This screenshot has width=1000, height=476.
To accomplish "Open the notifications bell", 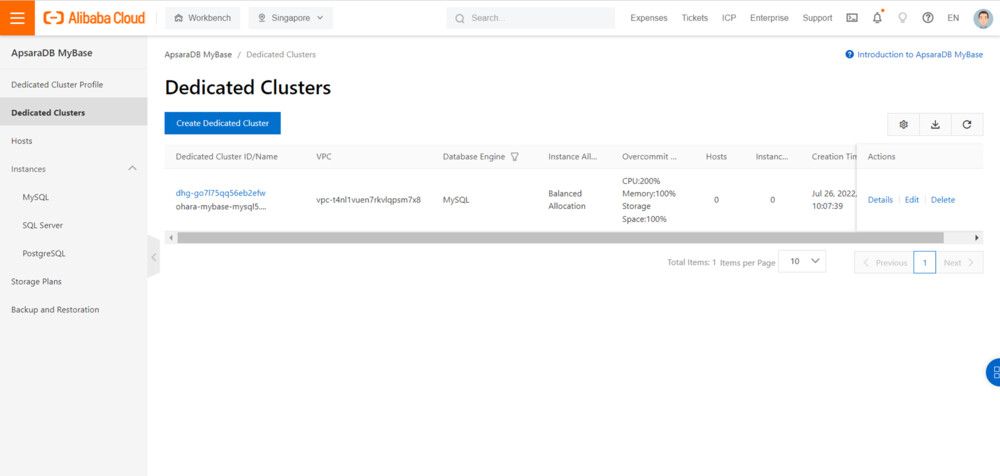I will [x=878, y=18].
